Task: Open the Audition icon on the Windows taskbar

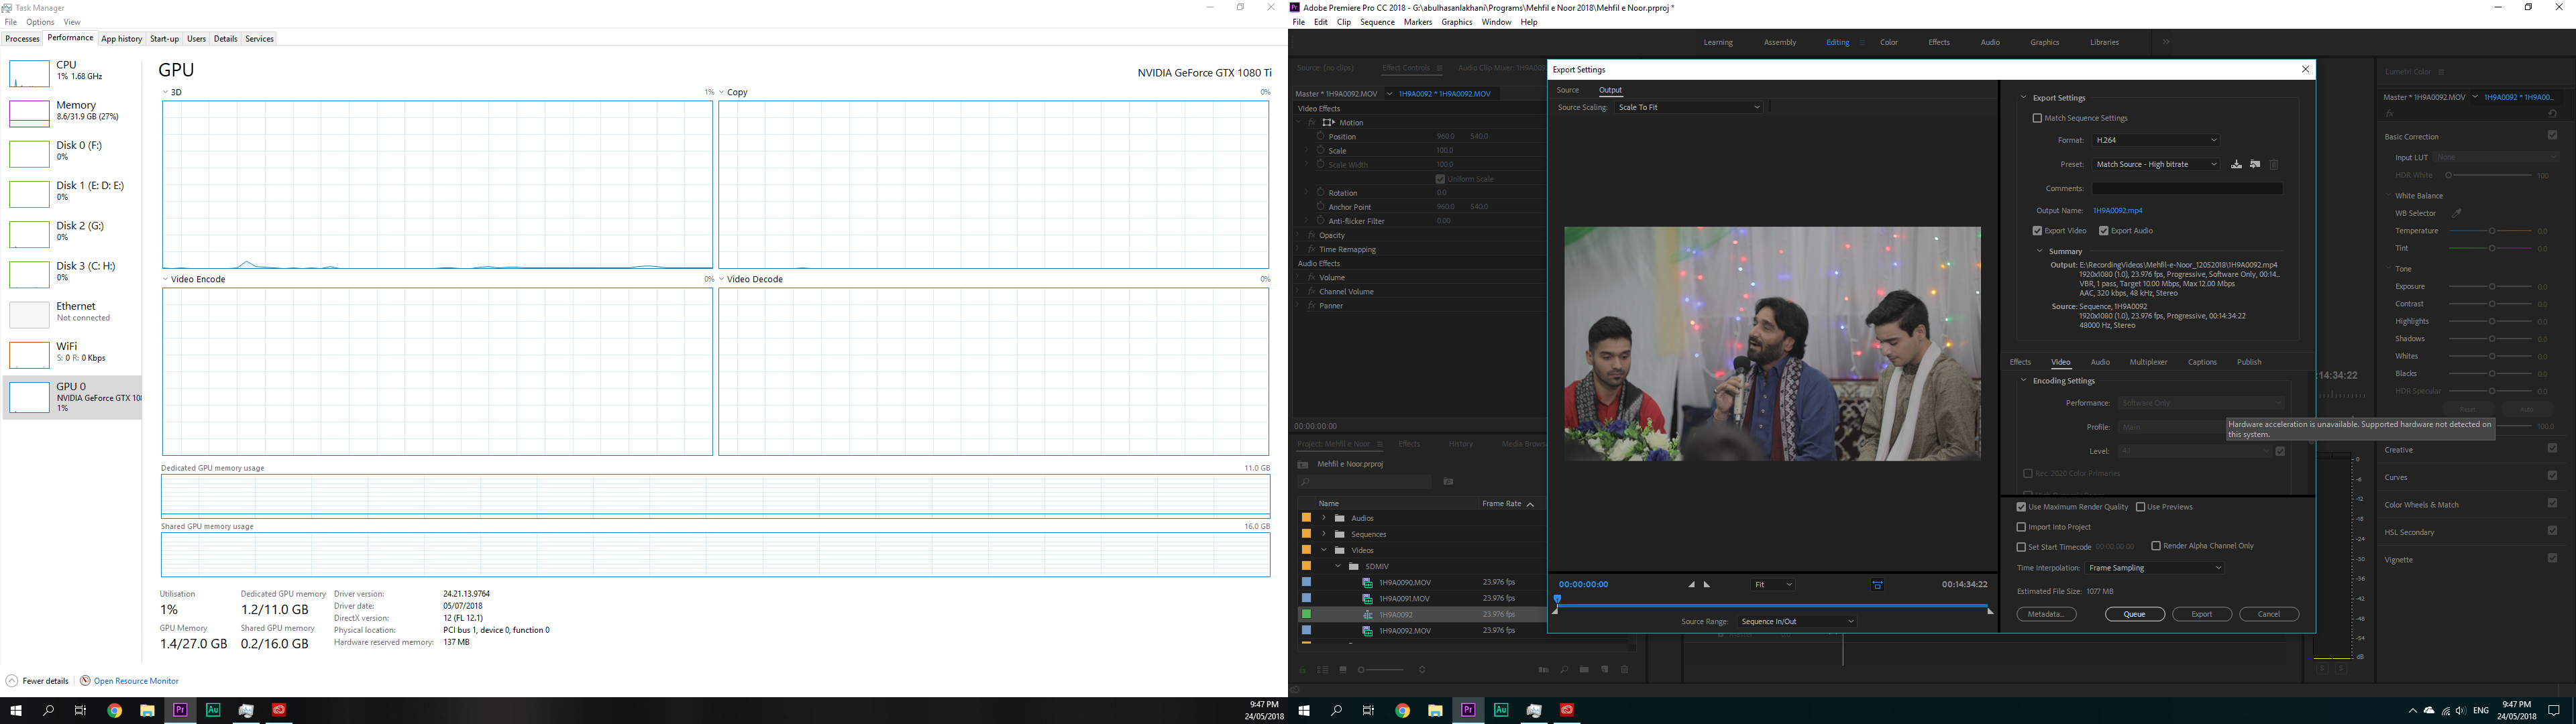Action: pos(1501,710)
